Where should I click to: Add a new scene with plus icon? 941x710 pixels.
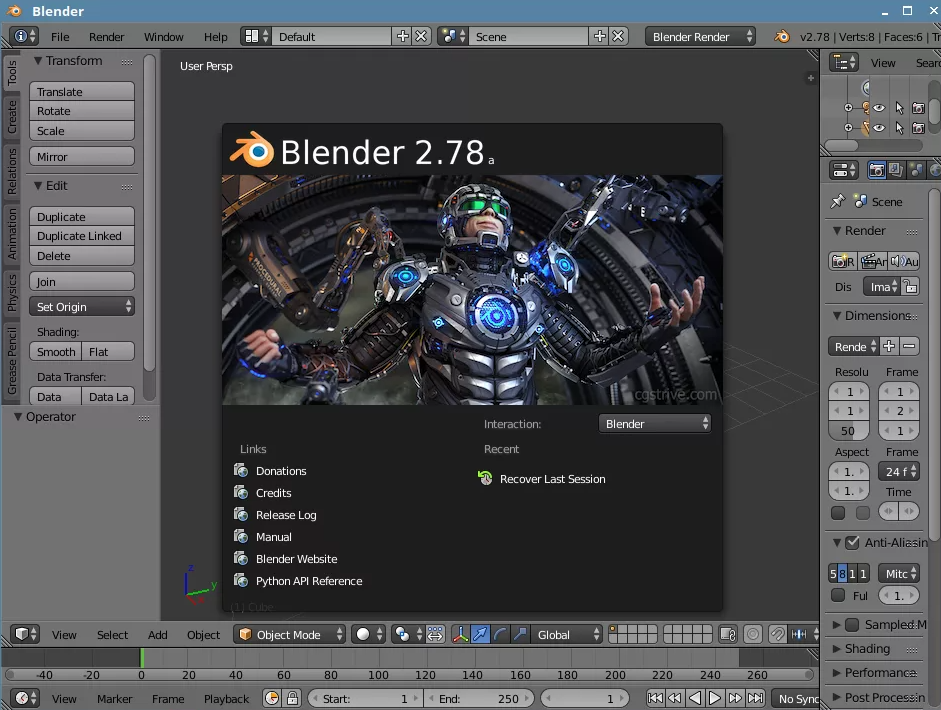600,36
